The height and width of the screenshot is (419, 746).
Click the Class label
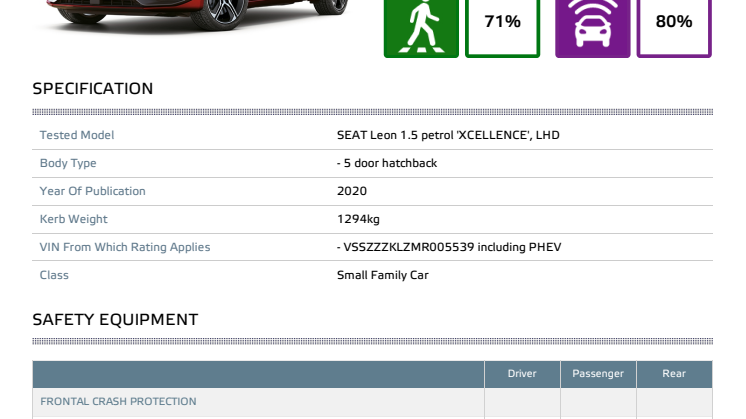[54, 275]
